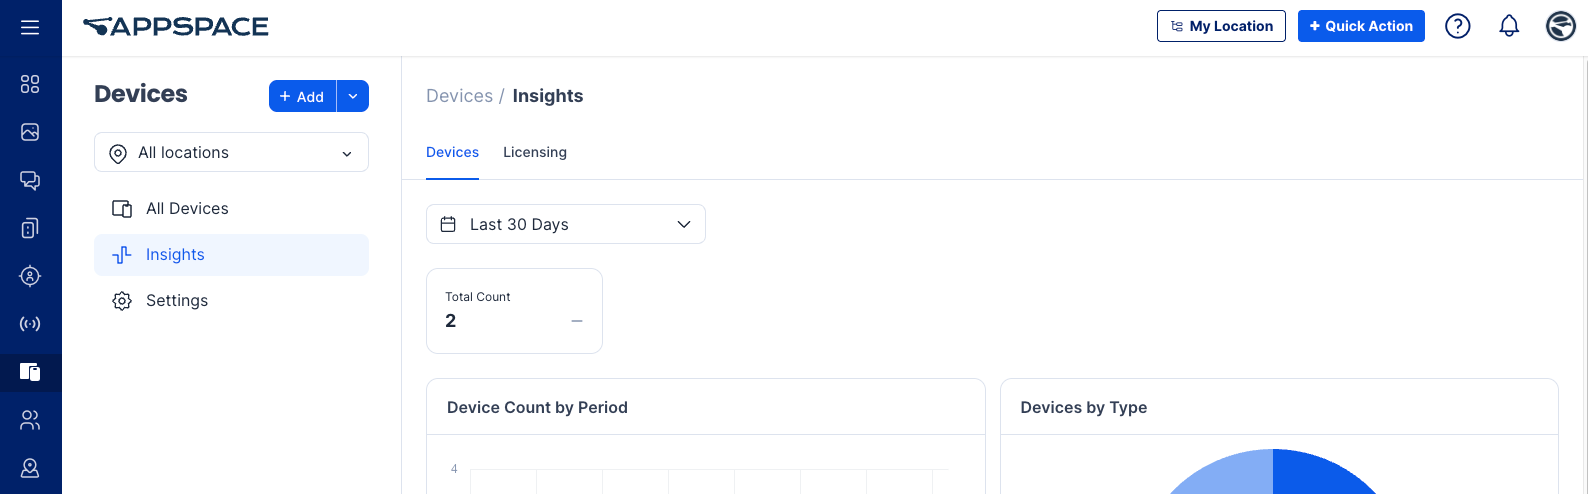
Task: Expand the All locations dropdown
Action: click(x=231, y=152)
